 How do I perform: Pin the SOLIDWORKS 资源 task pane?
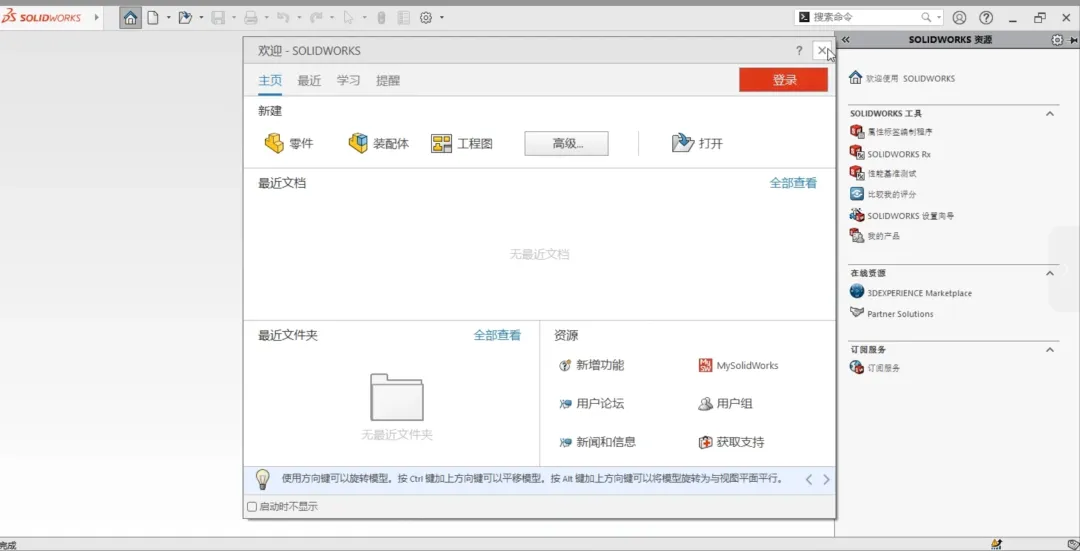[1073, 40]
